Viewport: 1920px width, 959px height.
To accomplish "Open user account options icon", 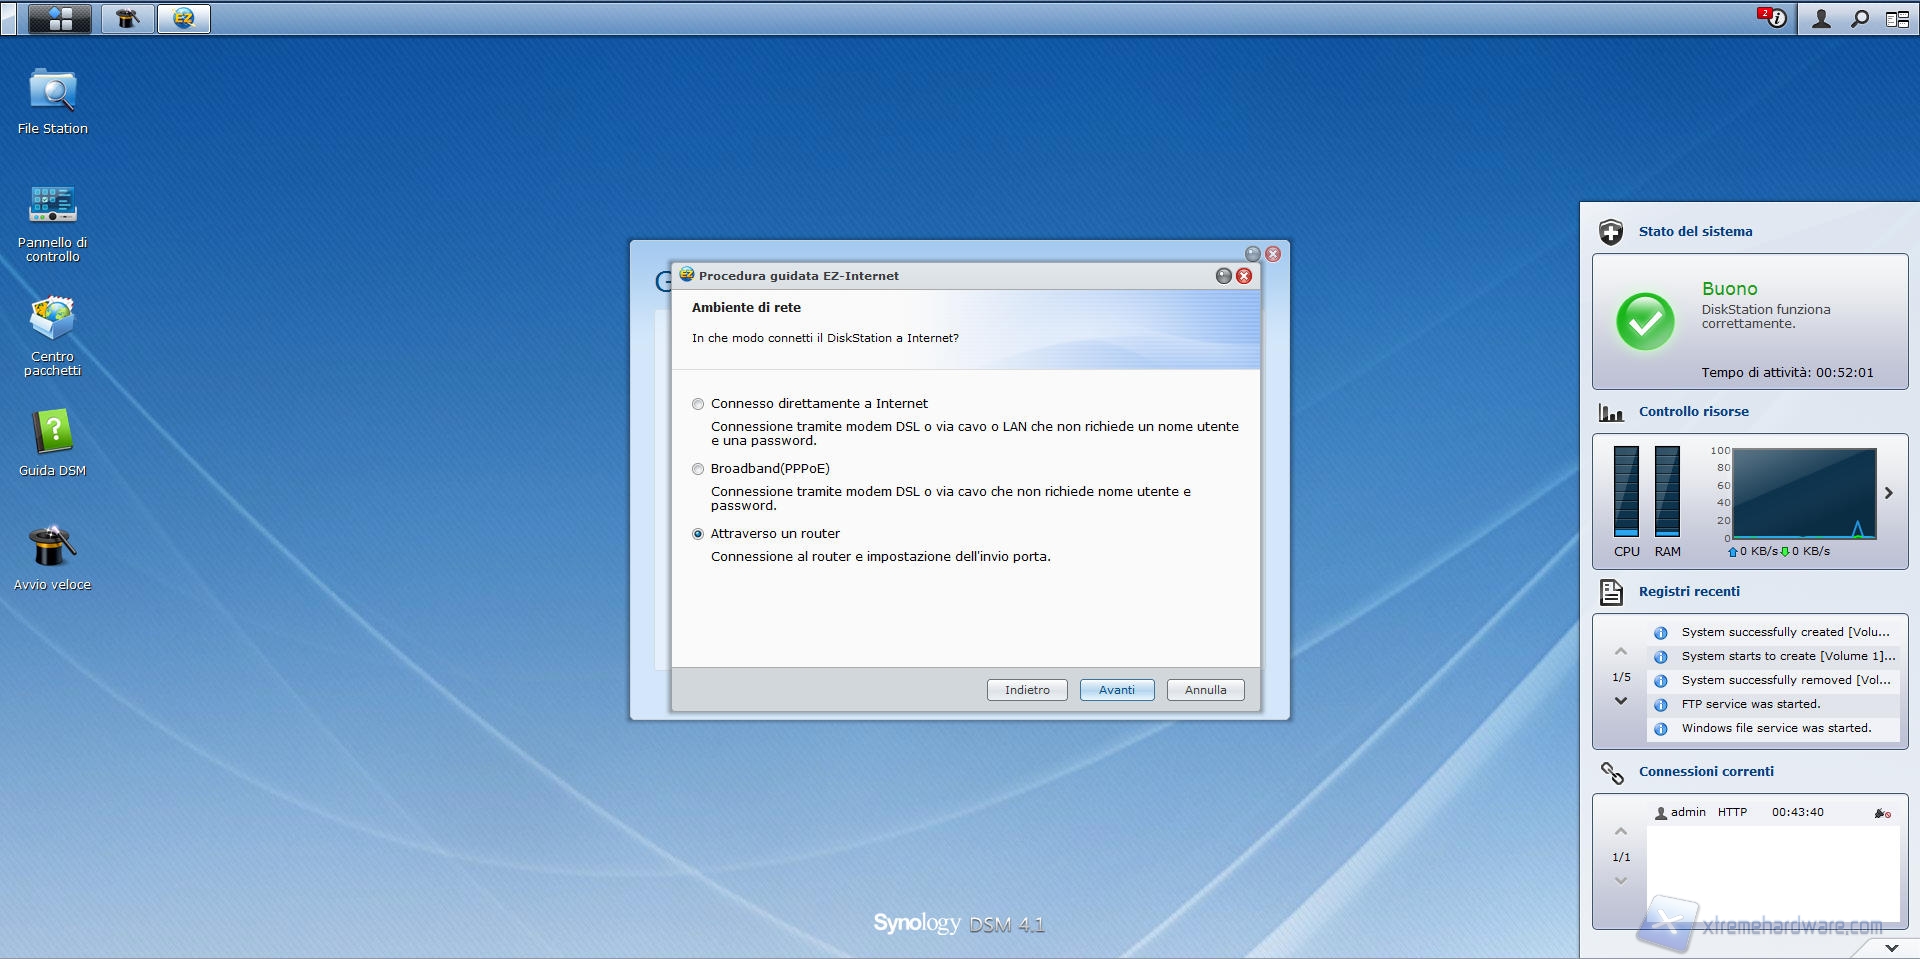I will 1821,18.
